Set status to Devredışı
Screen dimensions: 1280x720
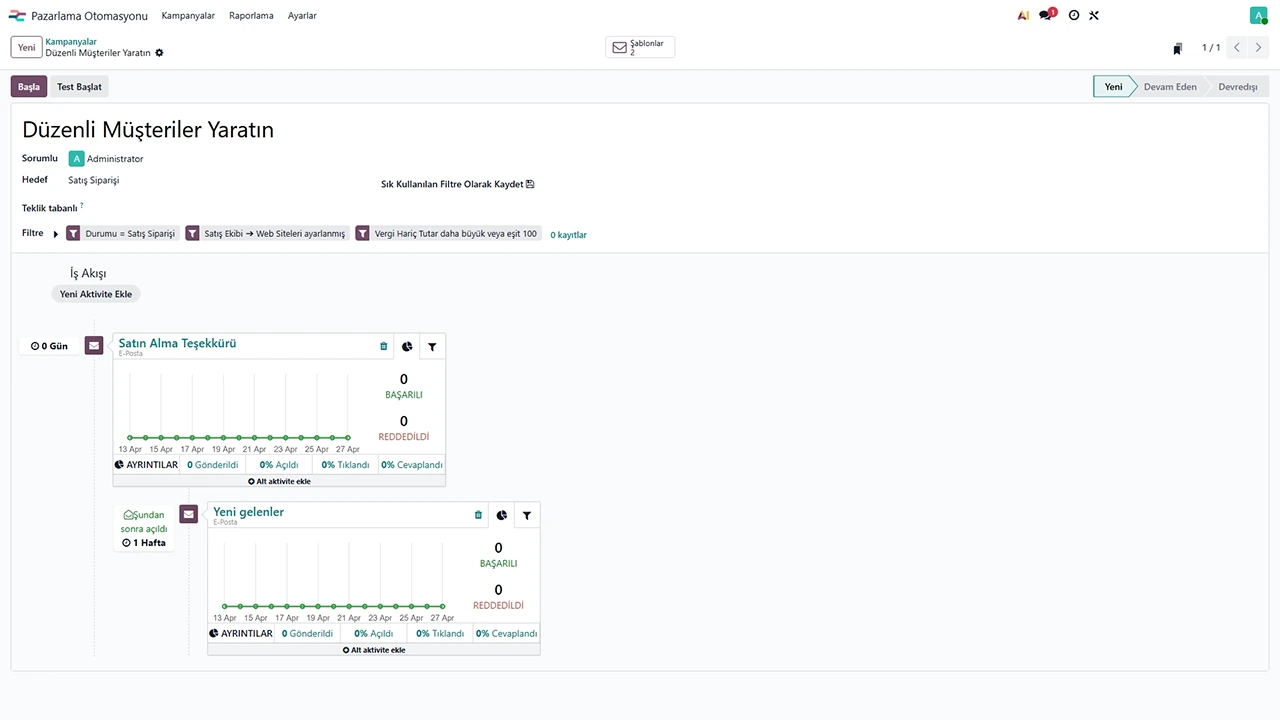click(x=1237, y=87)
